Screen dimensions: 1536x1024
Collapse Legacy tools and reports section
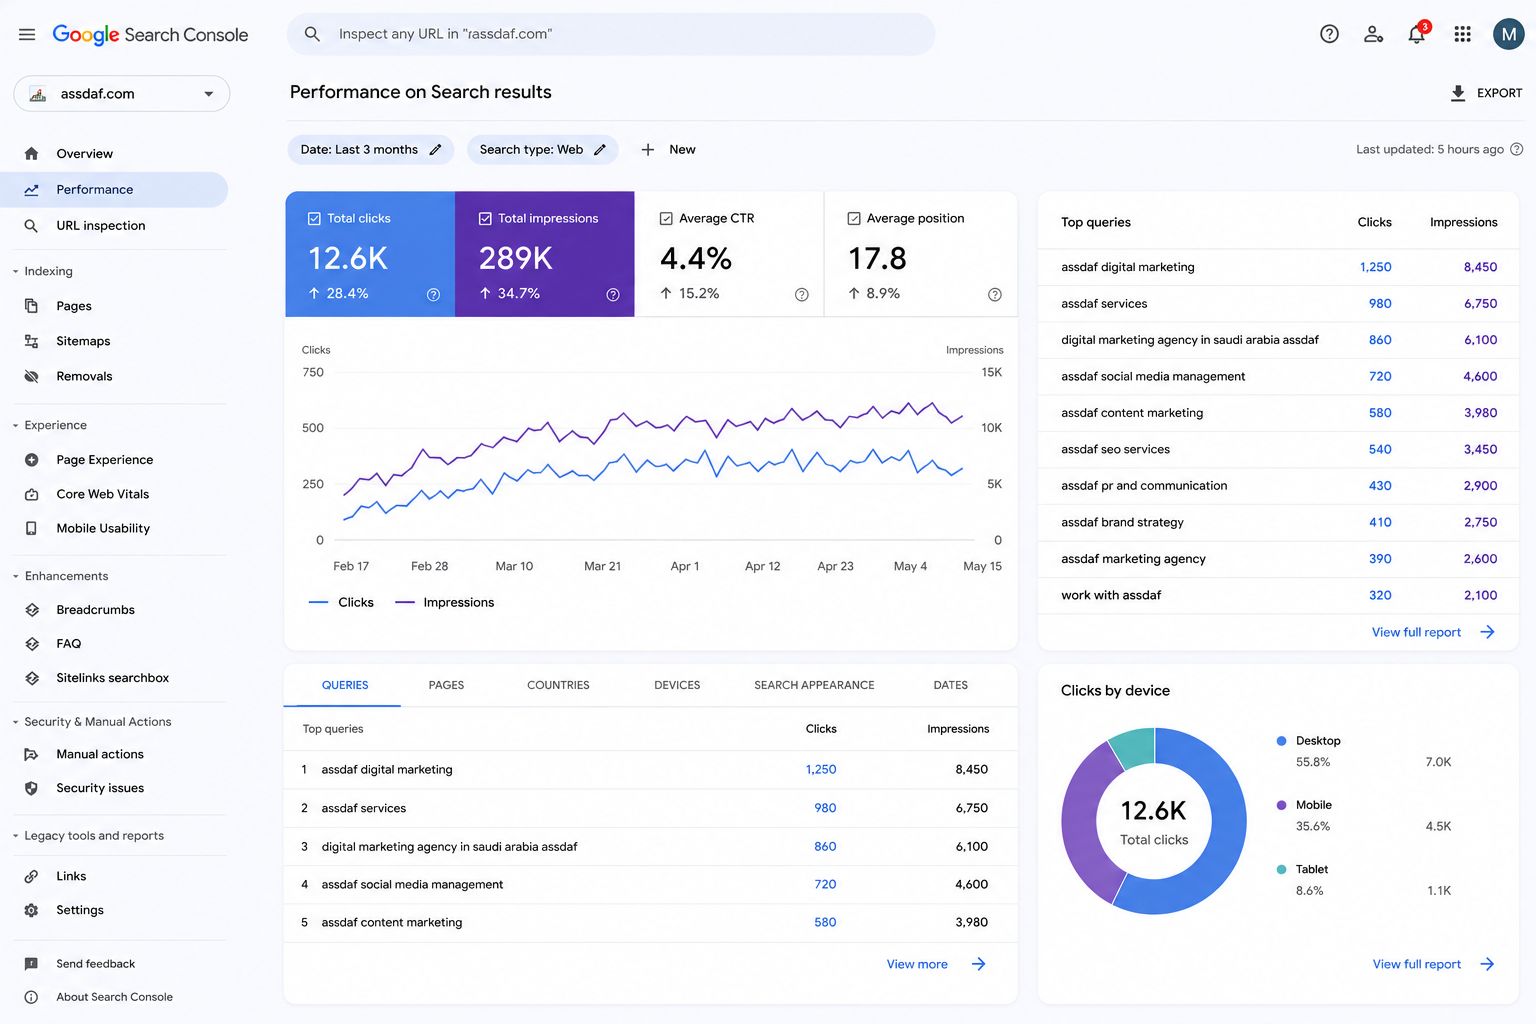tap(16, 836)
